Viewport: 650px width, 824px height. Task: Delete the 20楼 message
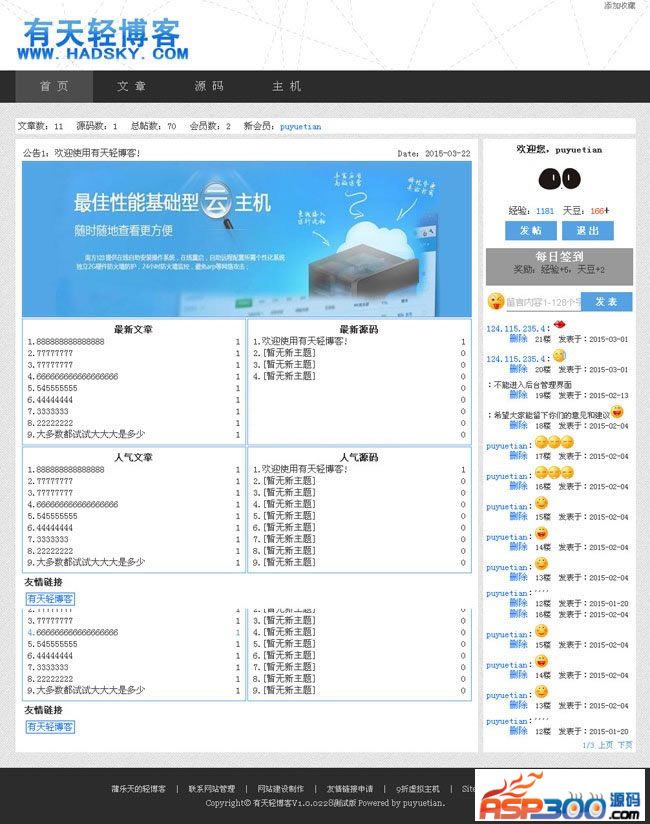518,369
